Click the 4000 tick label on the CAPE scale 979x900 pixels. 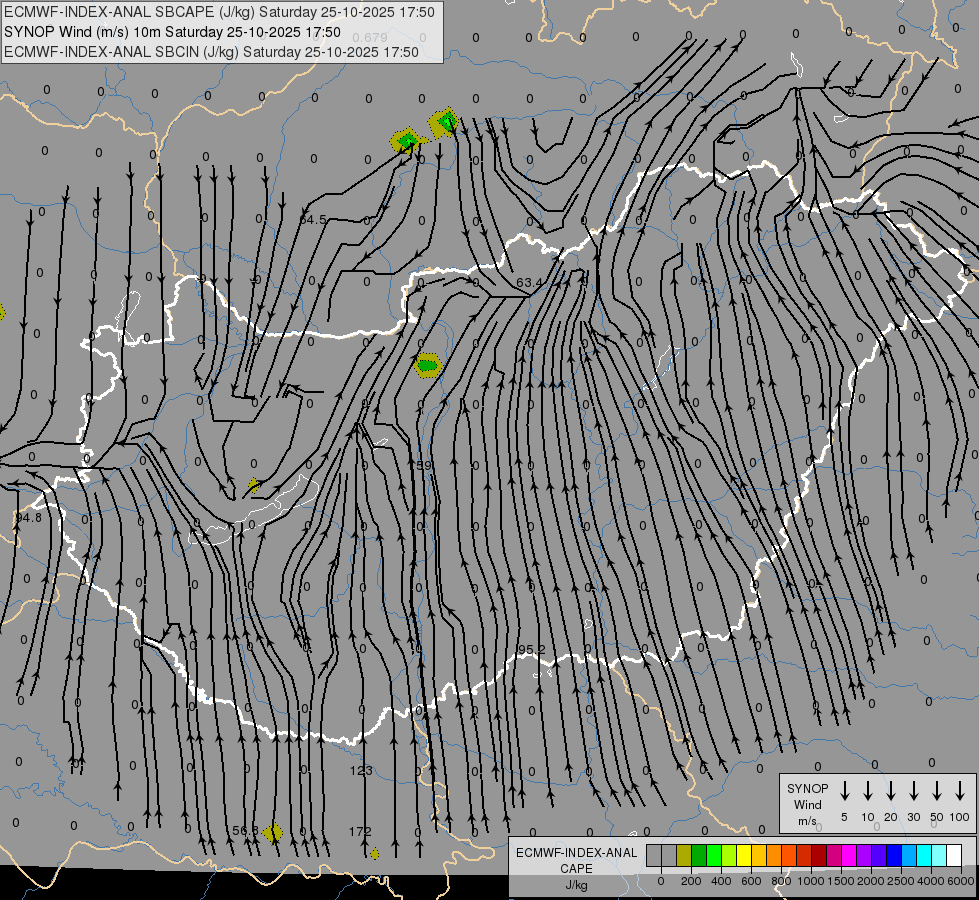[x=930, y=881]
